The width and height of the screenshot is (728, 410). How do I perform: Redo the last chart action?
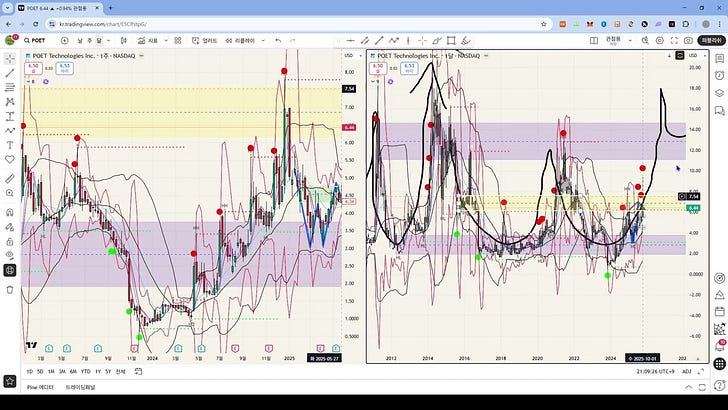click(292, 41)
